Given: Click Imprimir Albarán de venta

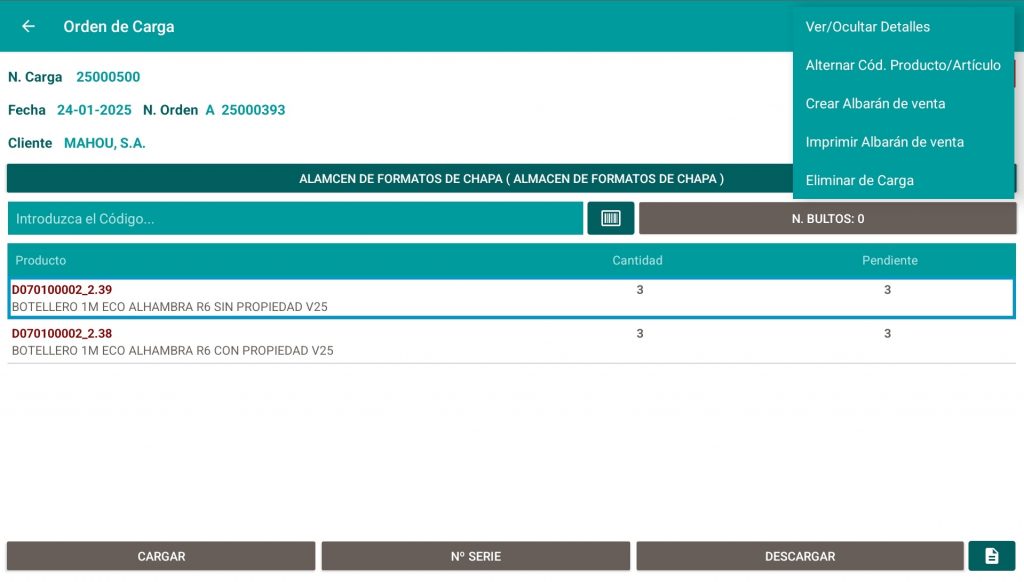Looking at the screenshot, I should [884, 142].
